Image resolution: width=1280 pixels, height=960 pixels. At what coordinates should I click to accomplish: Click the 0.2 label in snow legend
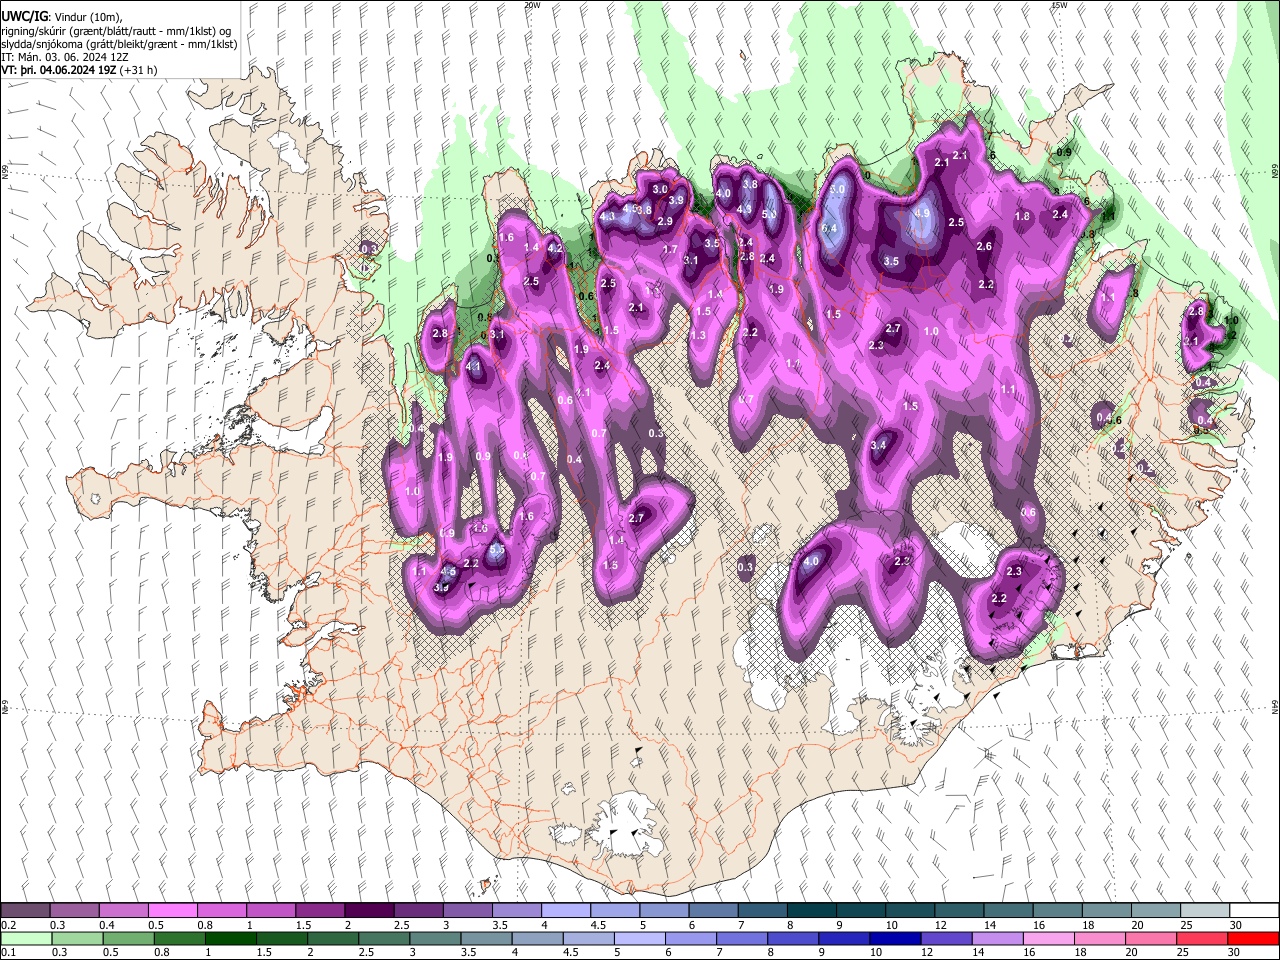point(8,926)
